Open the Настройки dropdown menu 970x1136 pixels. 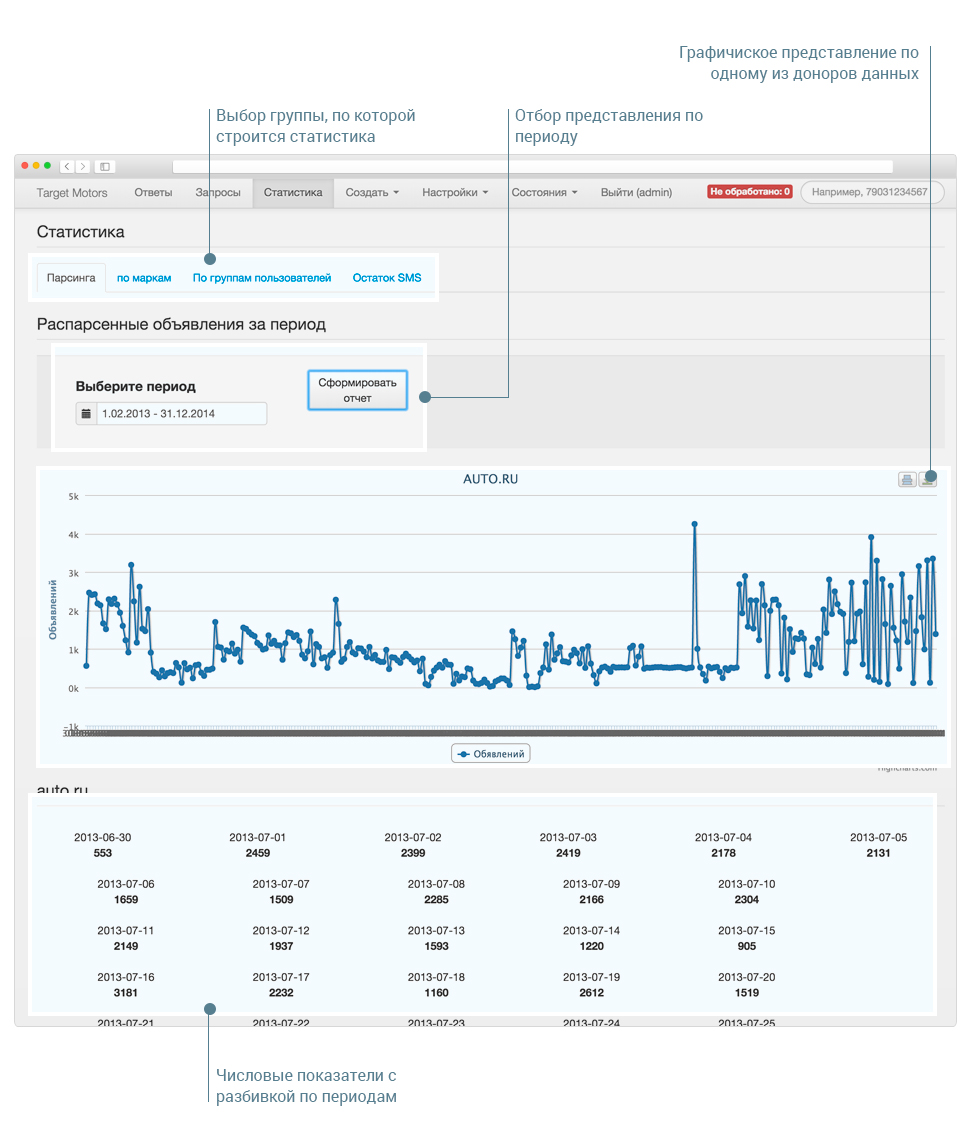tap(455, 193)
